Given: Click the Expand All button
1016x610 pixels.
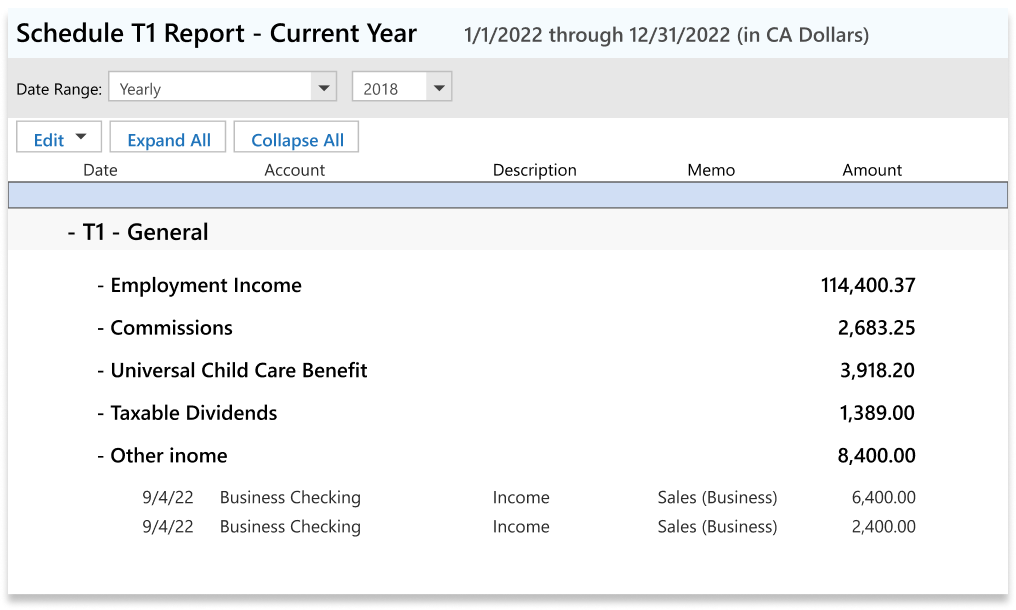Looking at the screenshot, I should [x=169, y=139].
